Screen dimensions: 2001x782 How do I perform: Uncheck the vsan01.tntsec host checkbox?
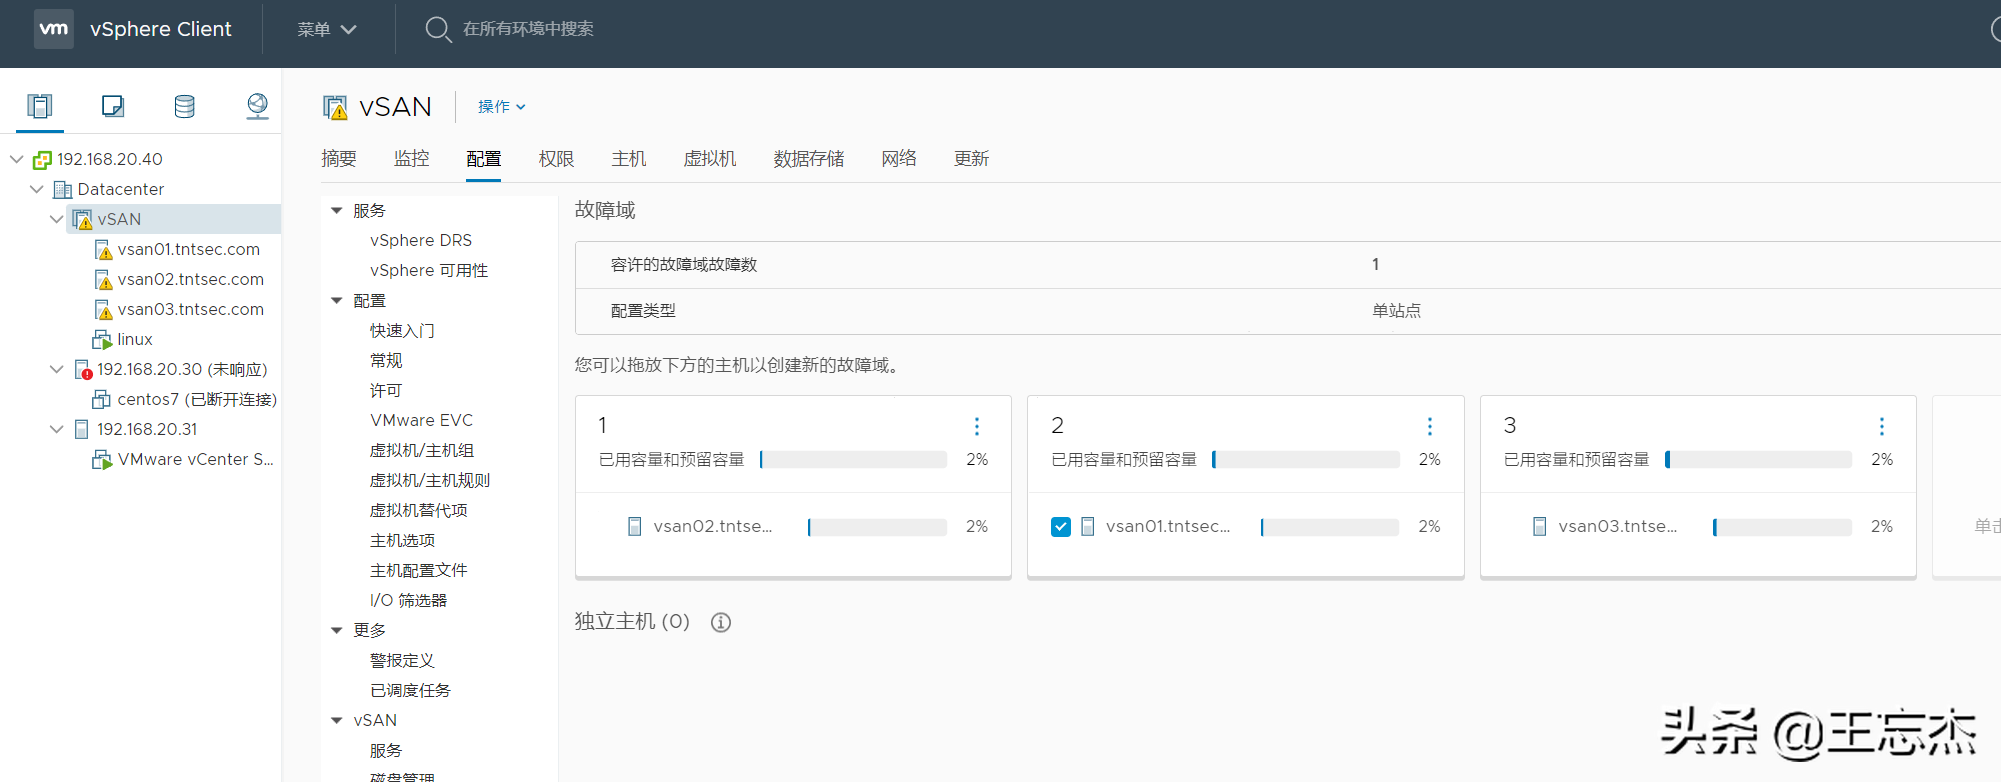pyautogui.click(x=1061, y=526)
